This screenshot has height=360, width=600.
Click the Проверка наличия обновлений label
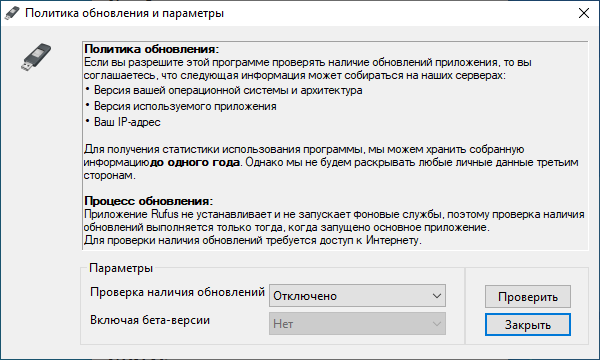[x=178, y=292]
